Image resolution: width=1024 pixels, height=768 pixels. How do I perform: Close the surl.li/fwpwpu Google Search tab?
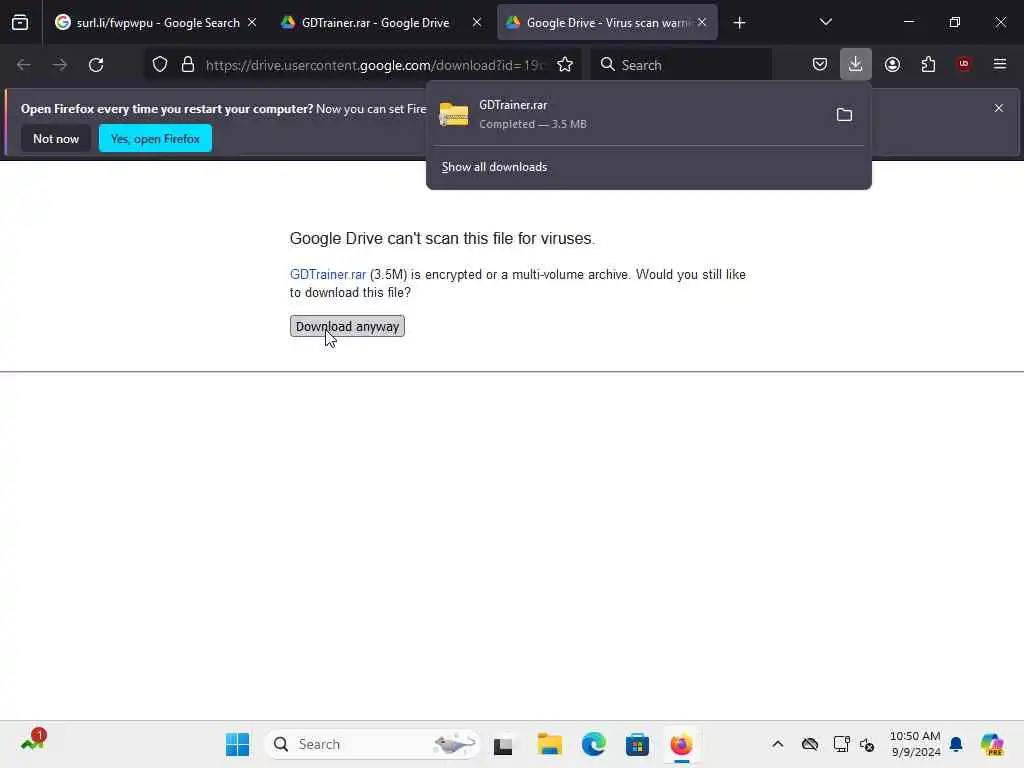252,23
